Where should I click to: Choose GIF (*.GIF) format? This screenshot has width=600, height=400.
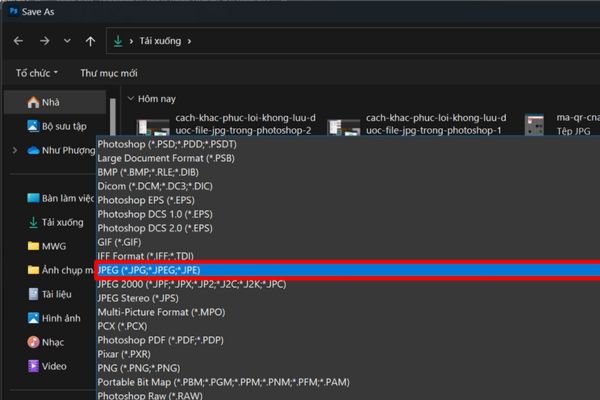pyautogui.click(x=348, y=242)
